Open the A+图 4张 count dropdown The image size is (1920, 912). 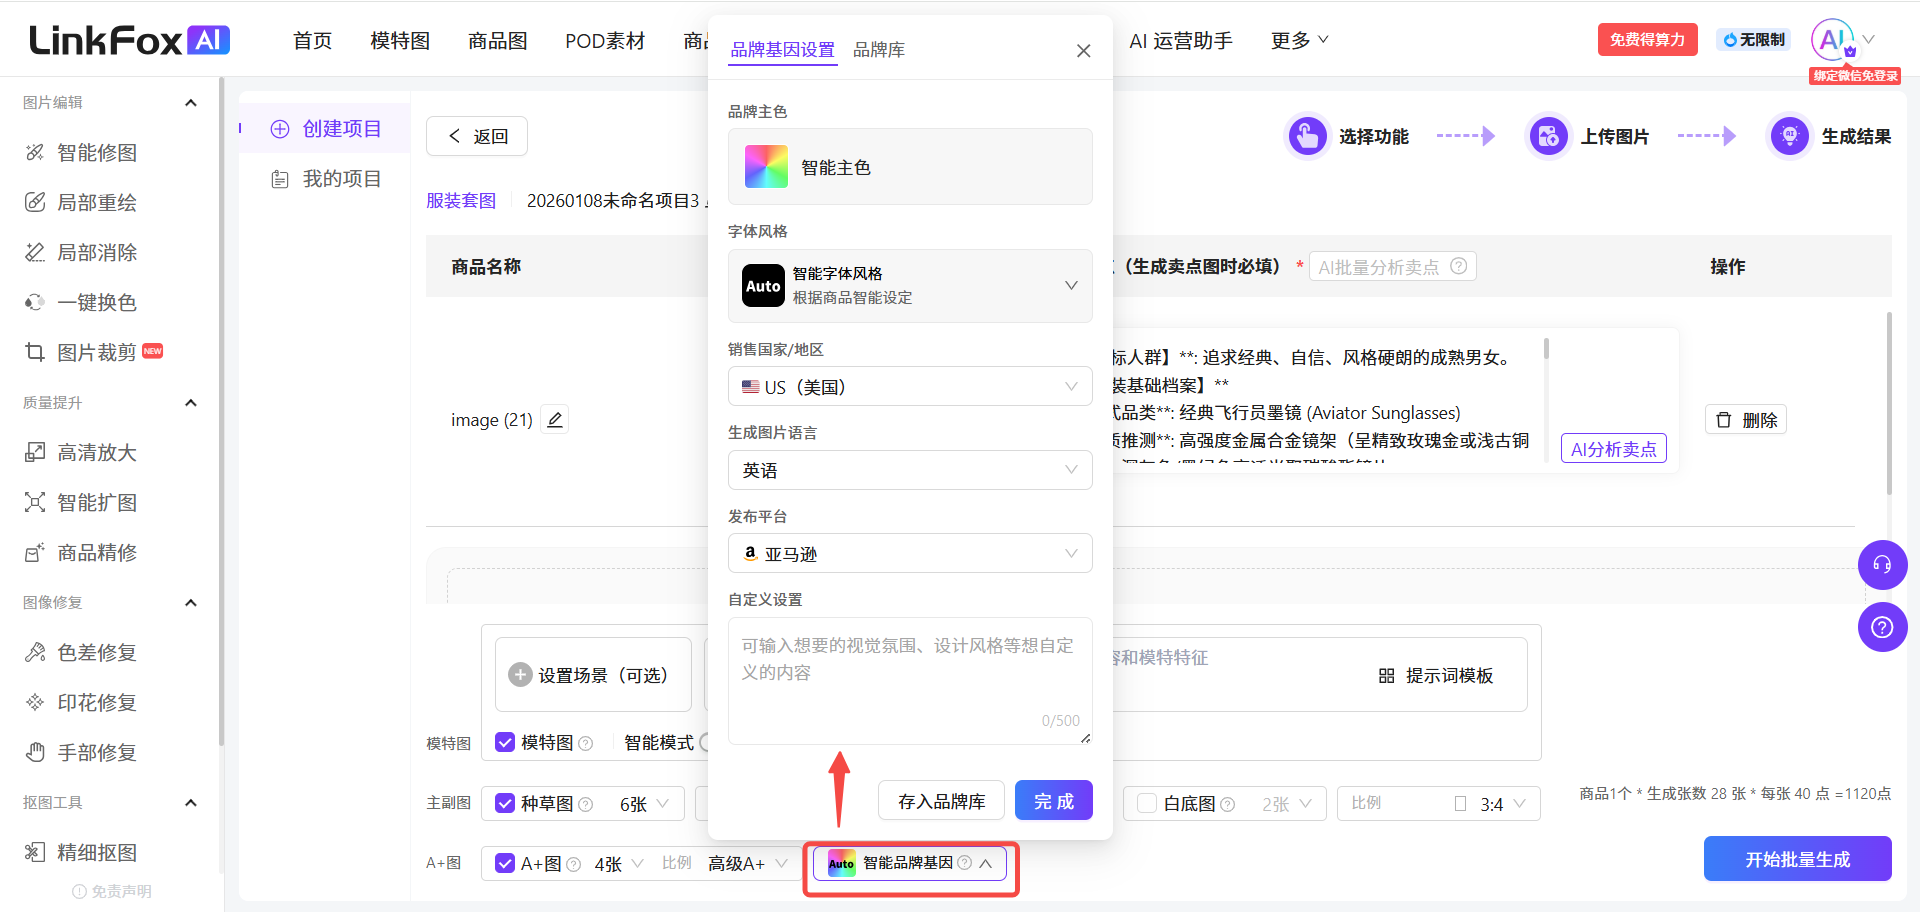click(620, 864)
